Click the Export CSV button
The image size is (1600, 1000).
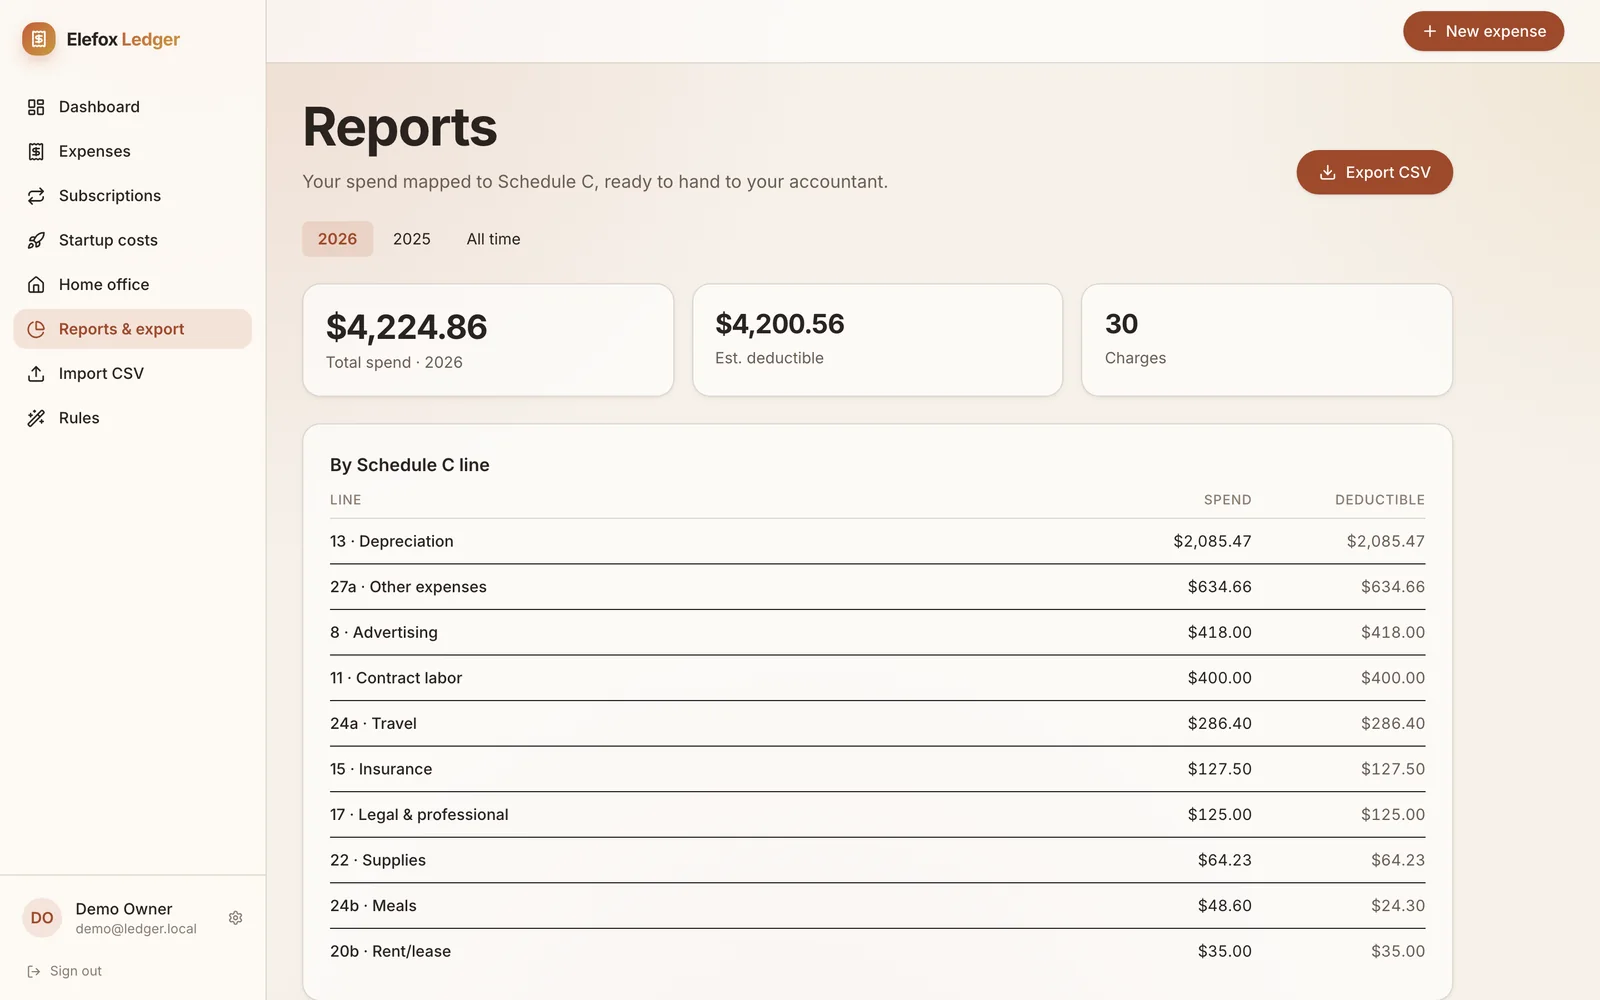click(1375, 172)
